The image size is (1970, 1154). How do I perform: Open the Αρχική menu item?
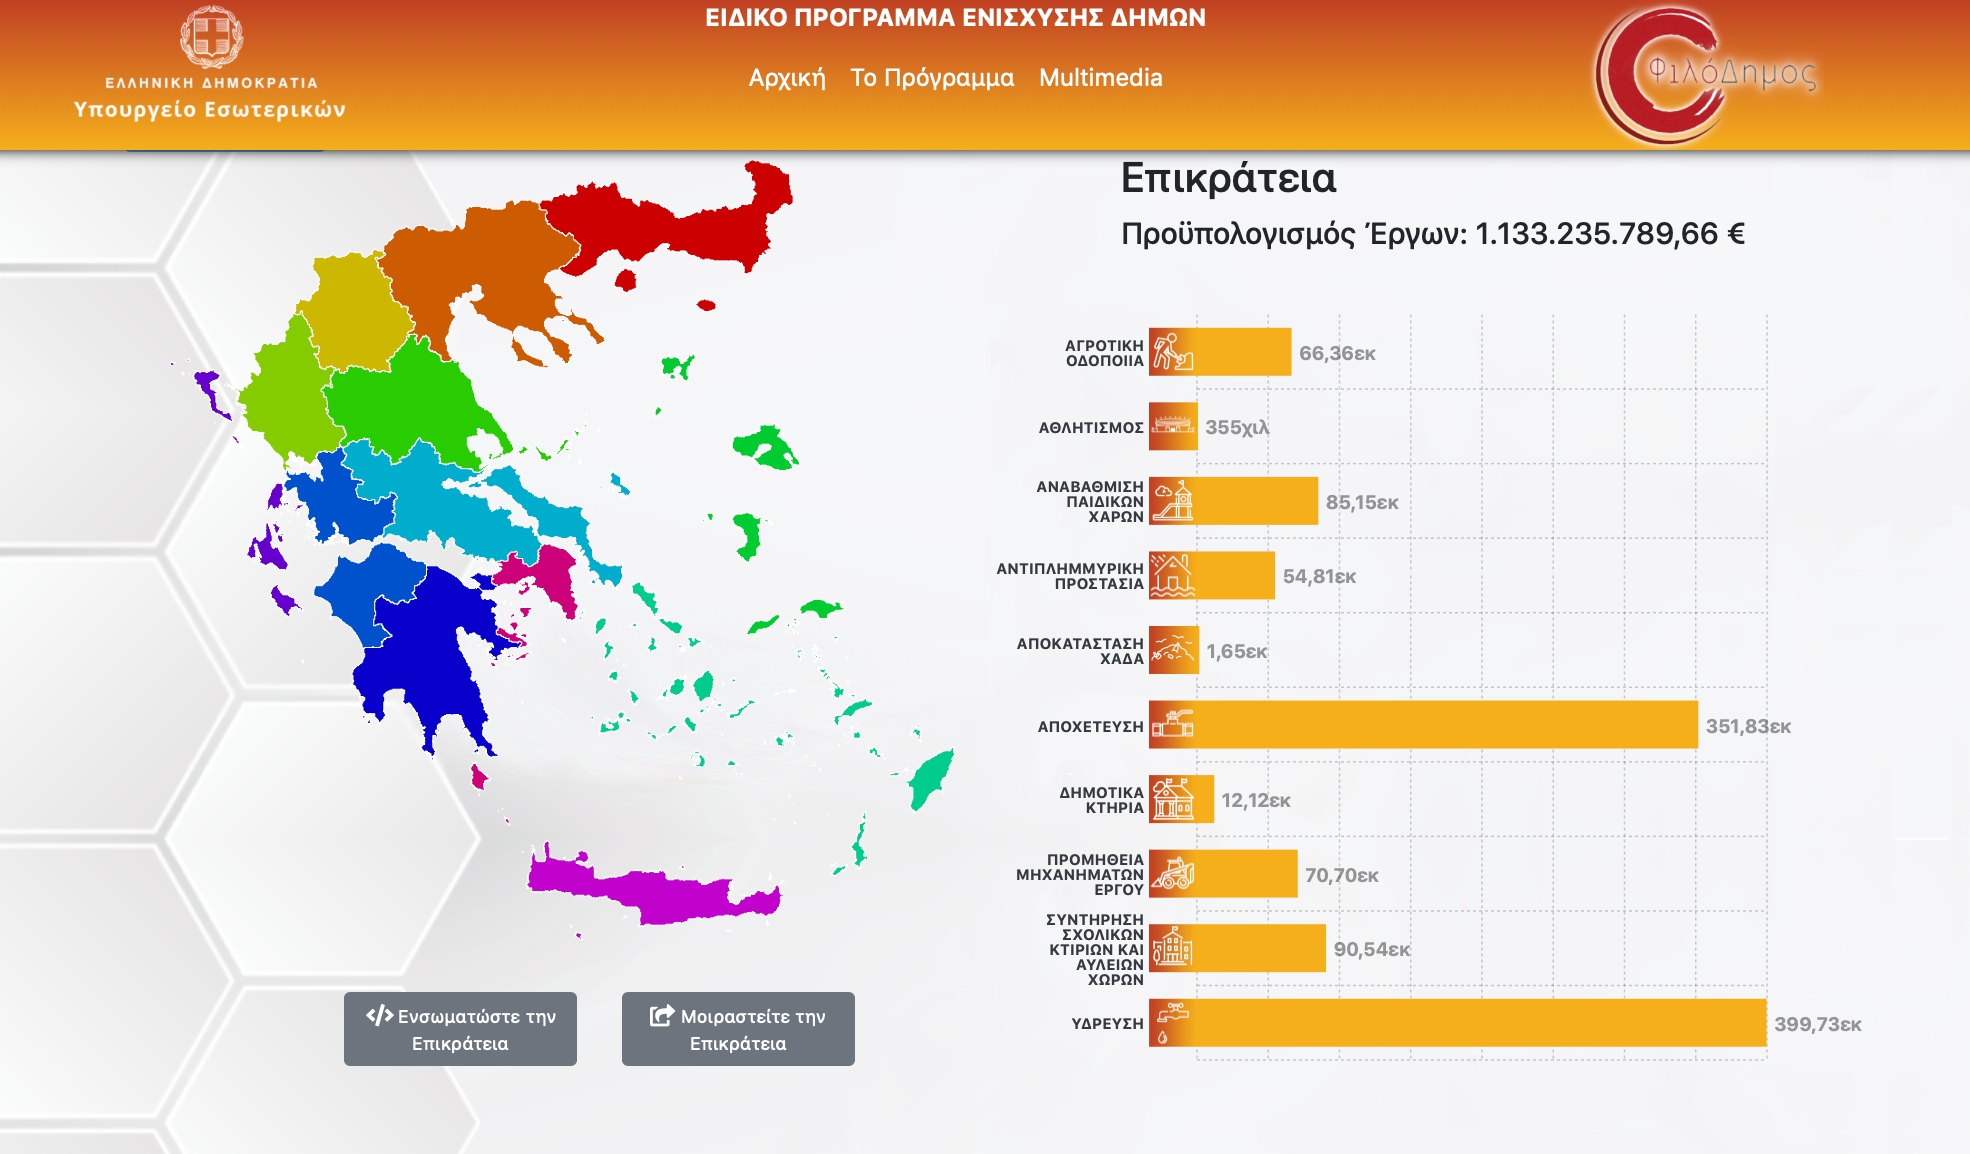(787, 78)
